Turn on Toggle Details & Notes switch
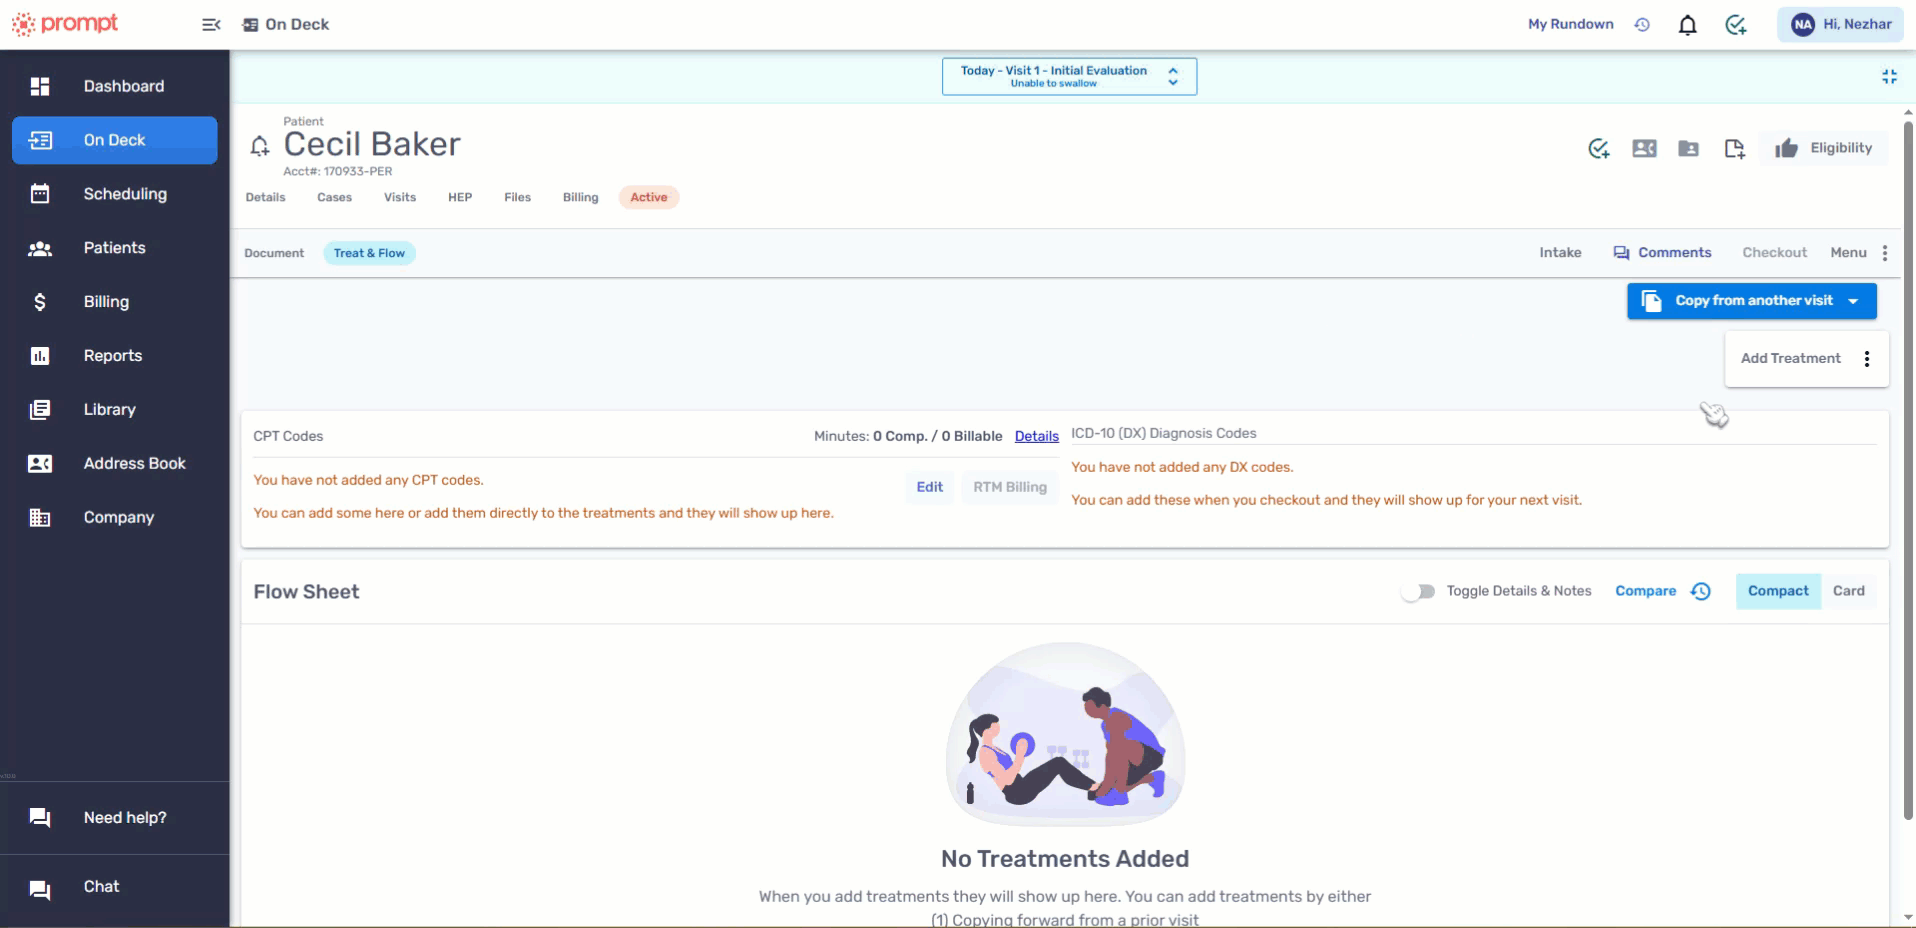Image resolution: width=1916 pixels, height=928 pixels. coord(1418,592)
